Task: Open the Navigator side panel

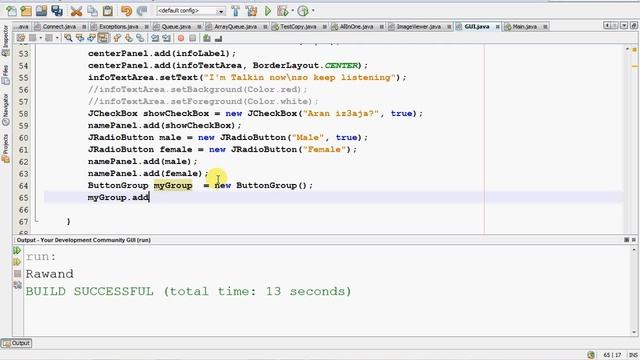Action: point(5,109)
